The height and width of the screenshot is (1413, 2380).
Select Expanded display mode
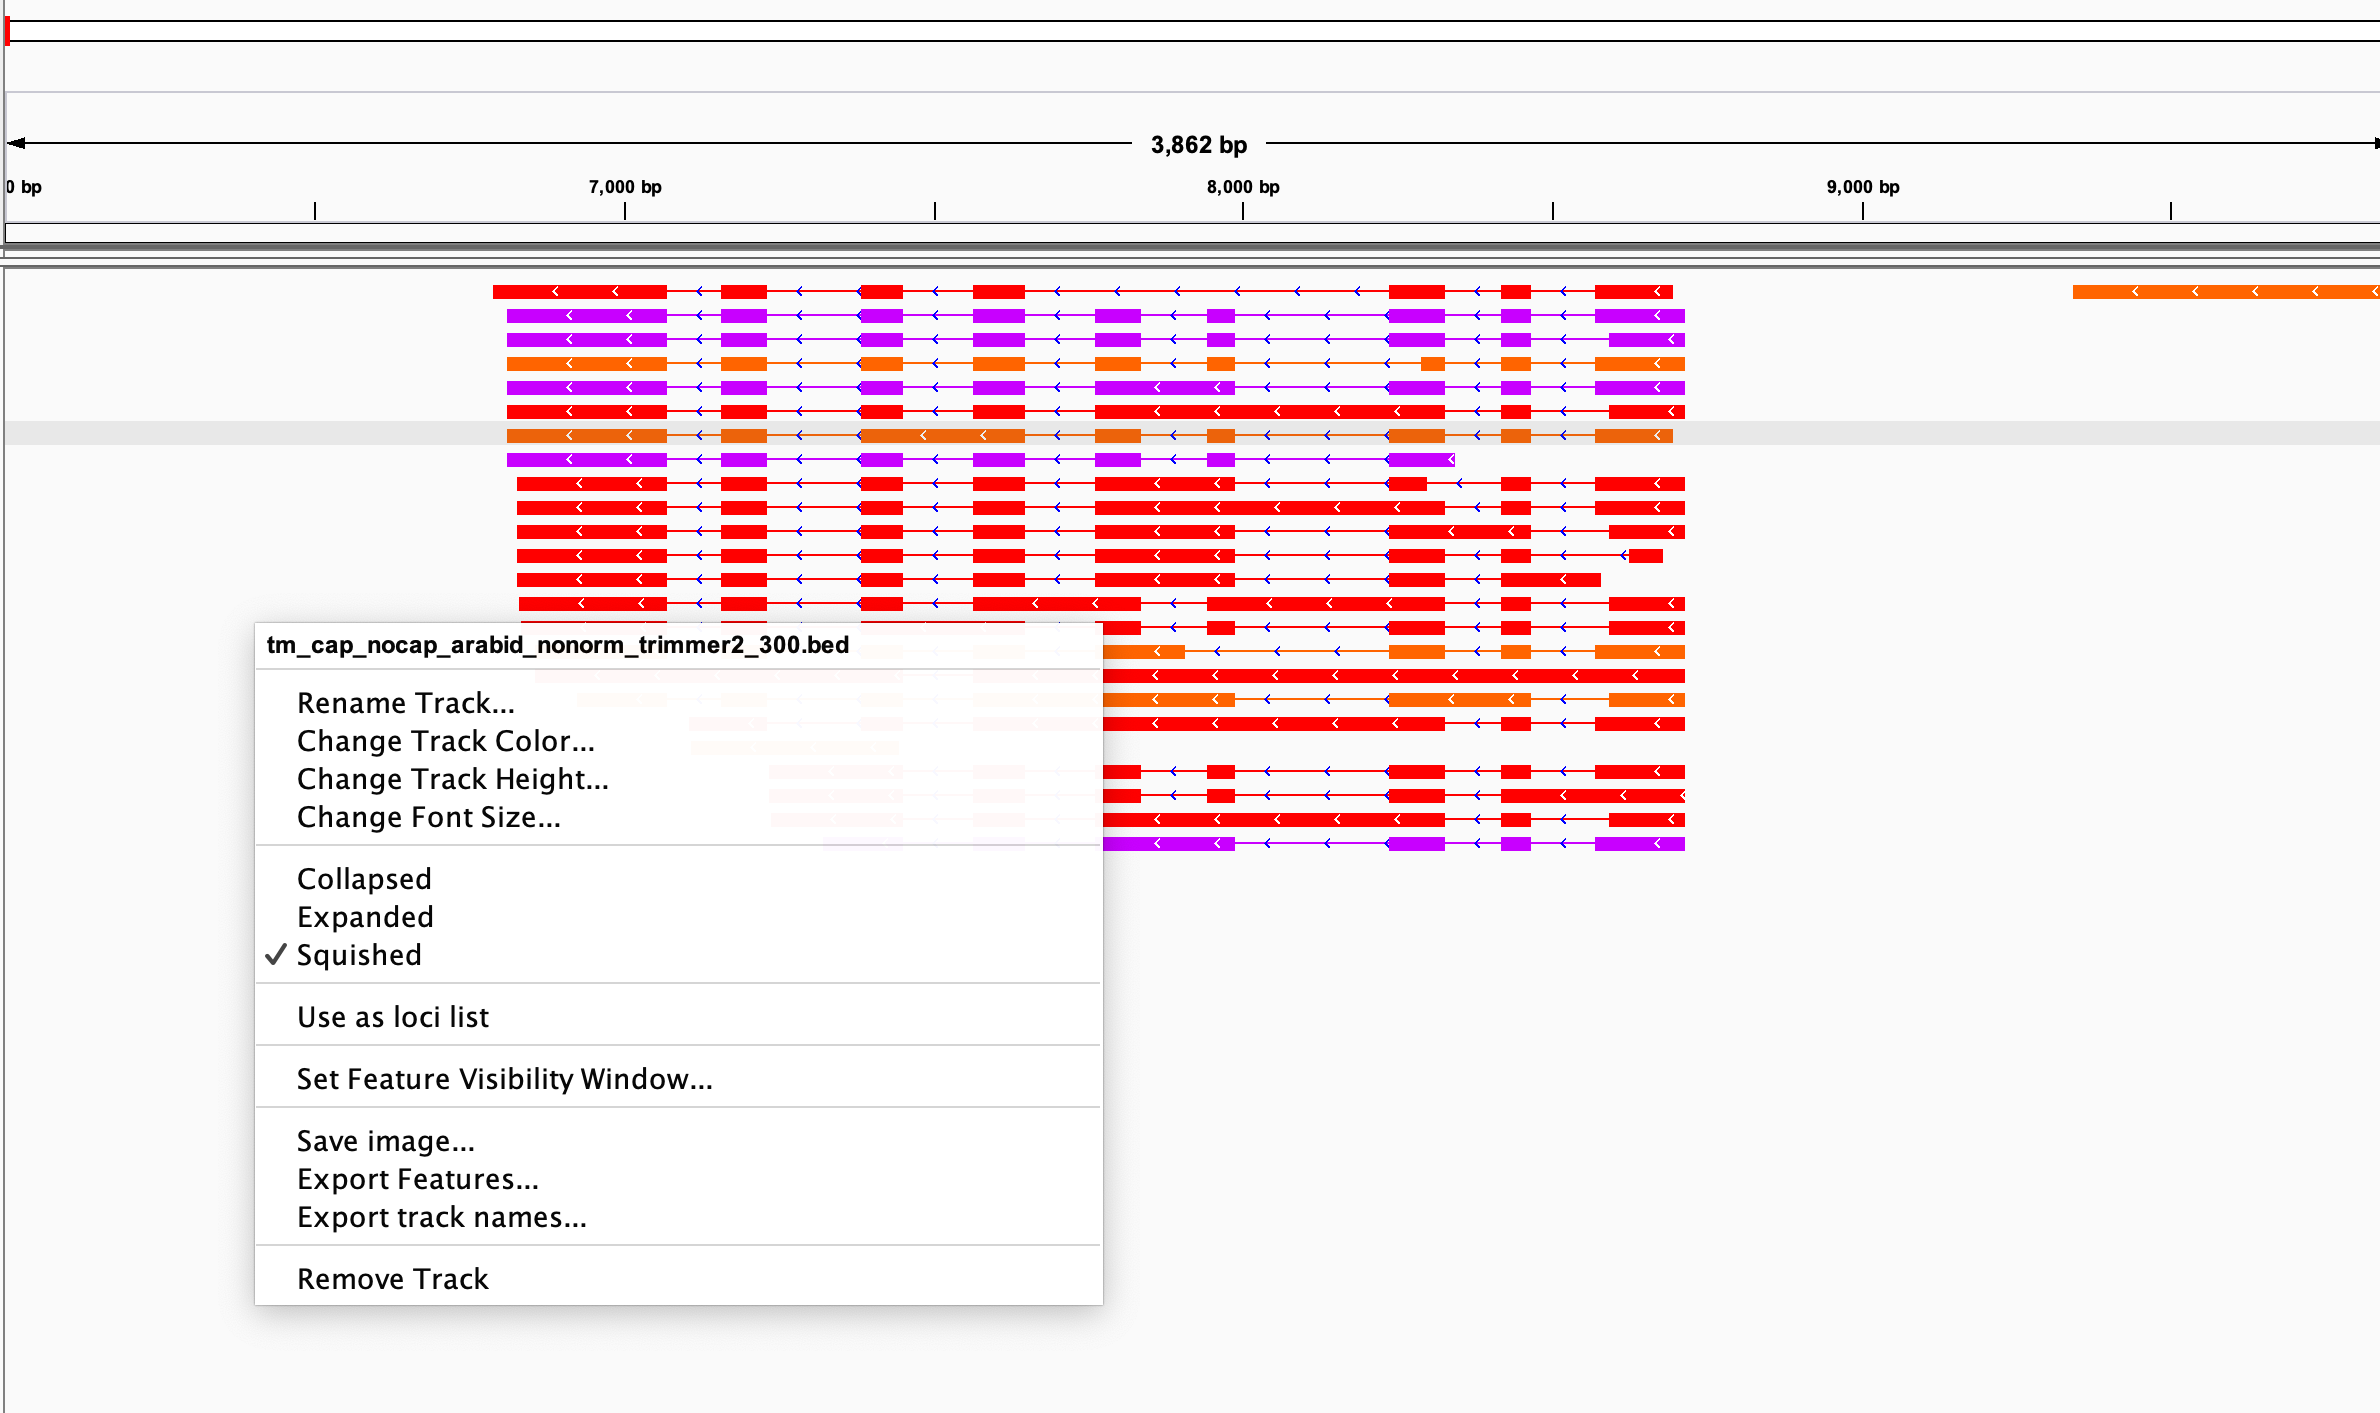pyautogui.click(x=365, y=917)
